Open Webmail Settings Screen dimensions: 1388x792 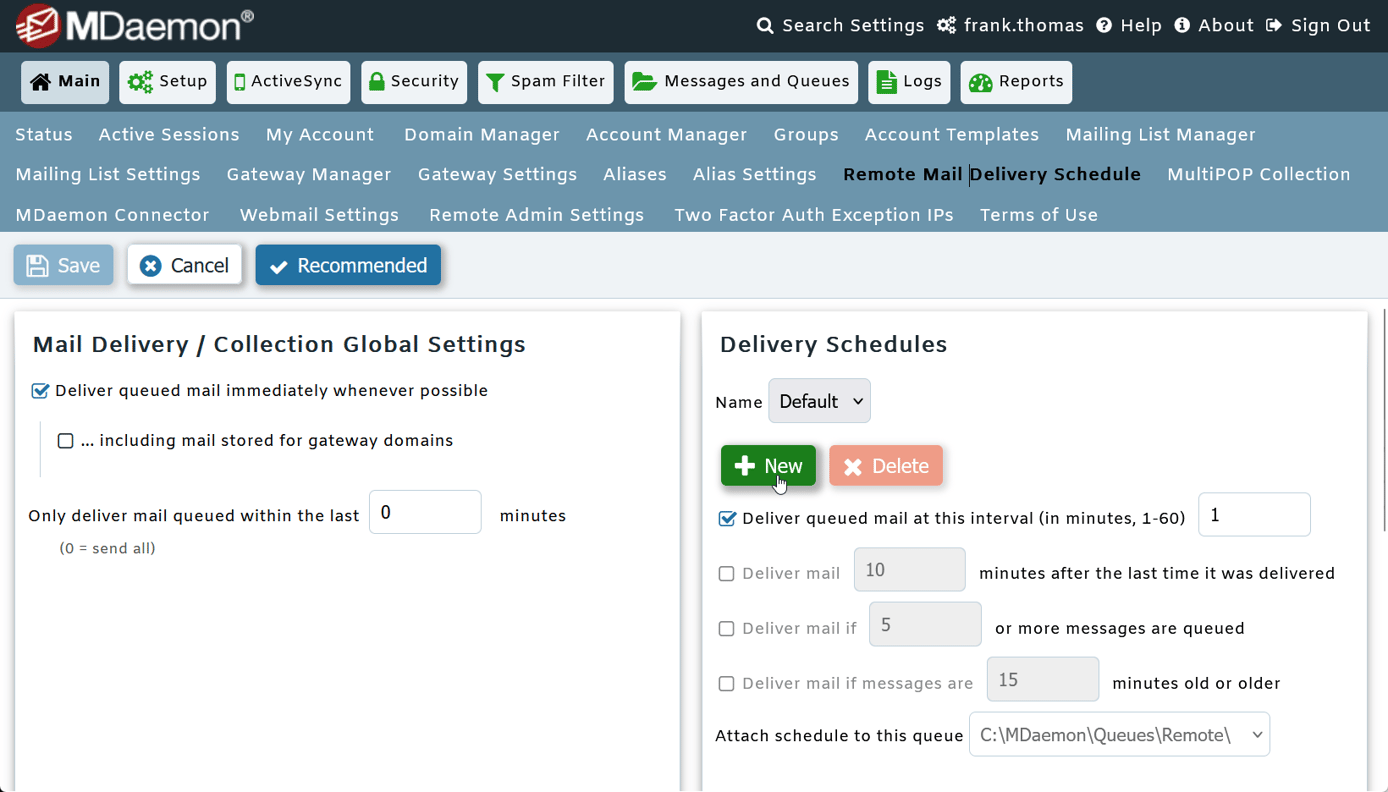319,215
